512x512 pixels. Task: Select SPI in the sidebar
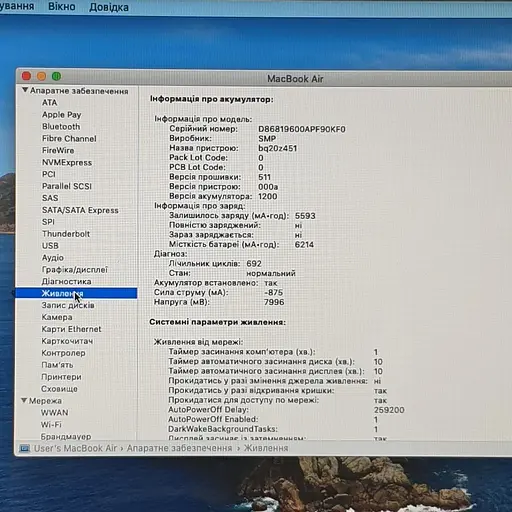click(48, 222)
